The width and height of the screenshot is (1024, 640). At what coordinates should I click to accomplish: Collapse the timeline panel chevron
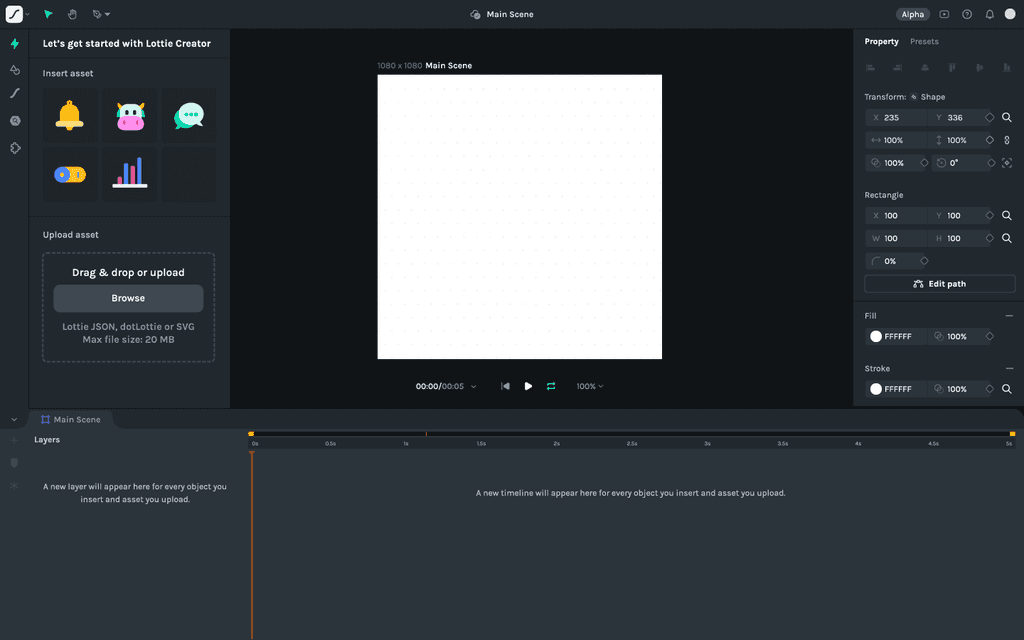click(x=14, y=419)
